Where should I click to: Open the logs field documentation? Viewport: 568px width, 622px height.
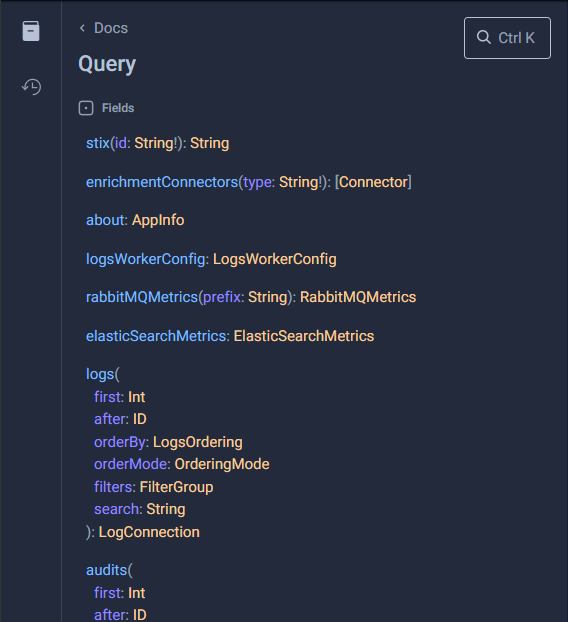tap(100, 374)
